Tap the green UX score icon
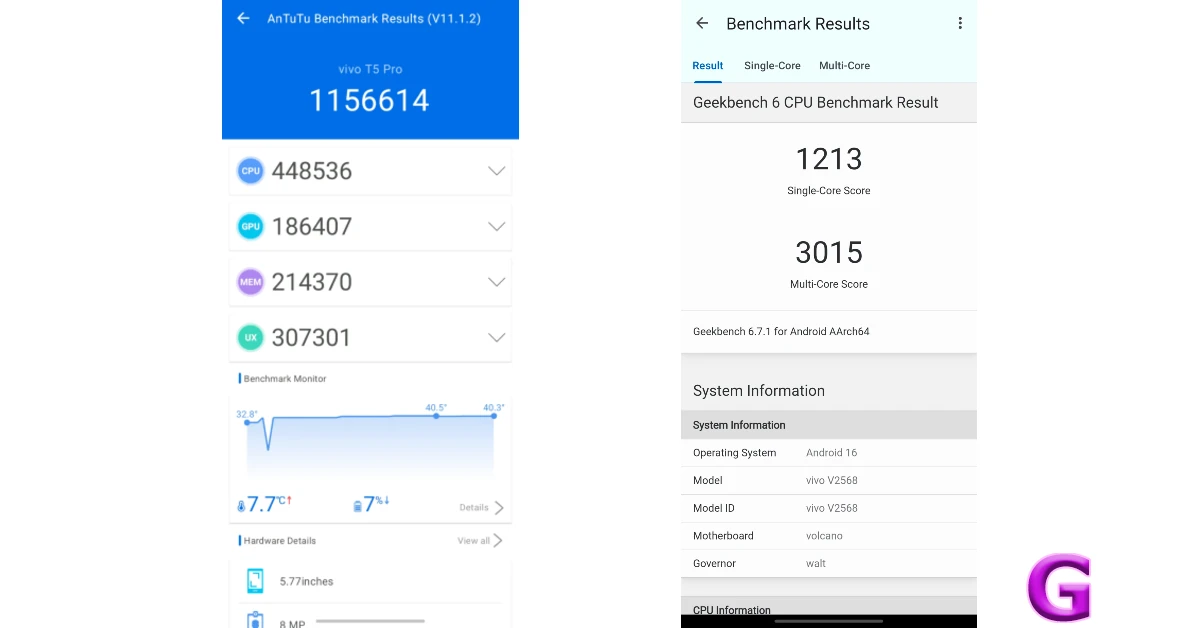Image resolution: width=1200 pixels, height=628 pixels. pos(251,338)
